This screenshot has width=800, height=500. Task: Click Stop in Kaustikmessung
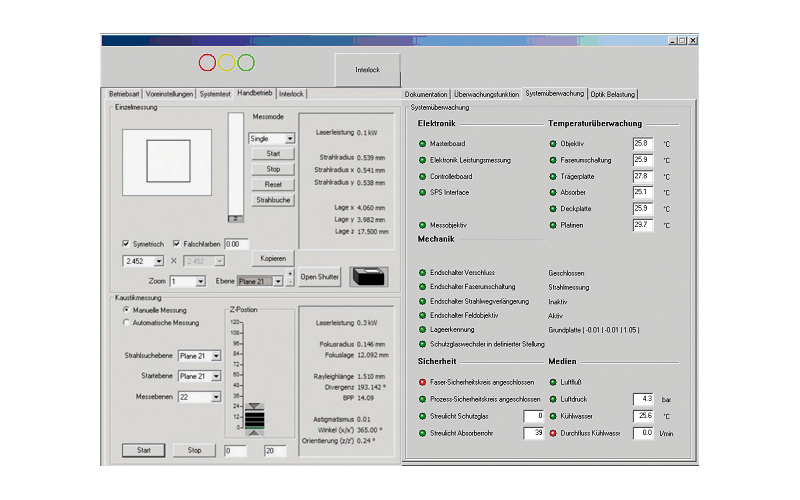(194, 450)
